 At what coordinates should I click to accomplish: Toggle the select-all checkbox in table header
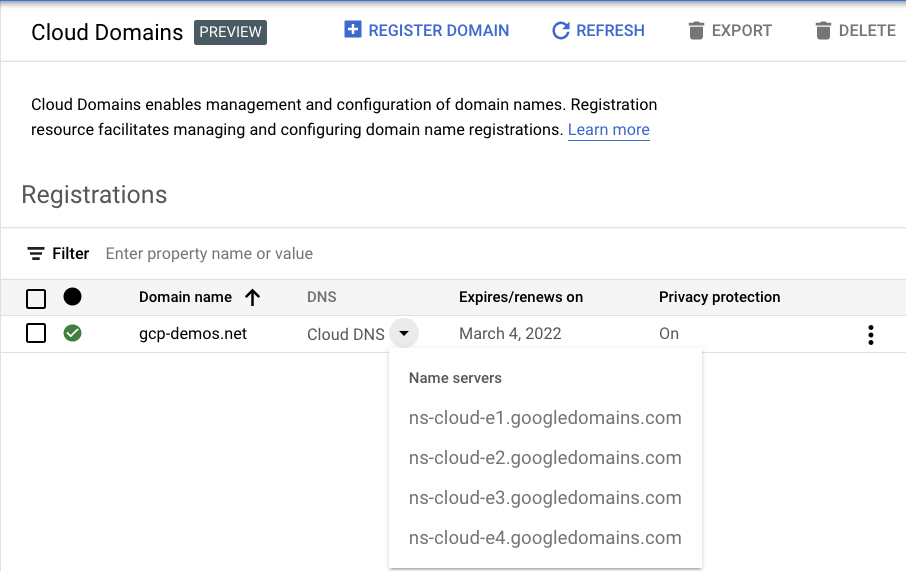click(x=36, y=298)
